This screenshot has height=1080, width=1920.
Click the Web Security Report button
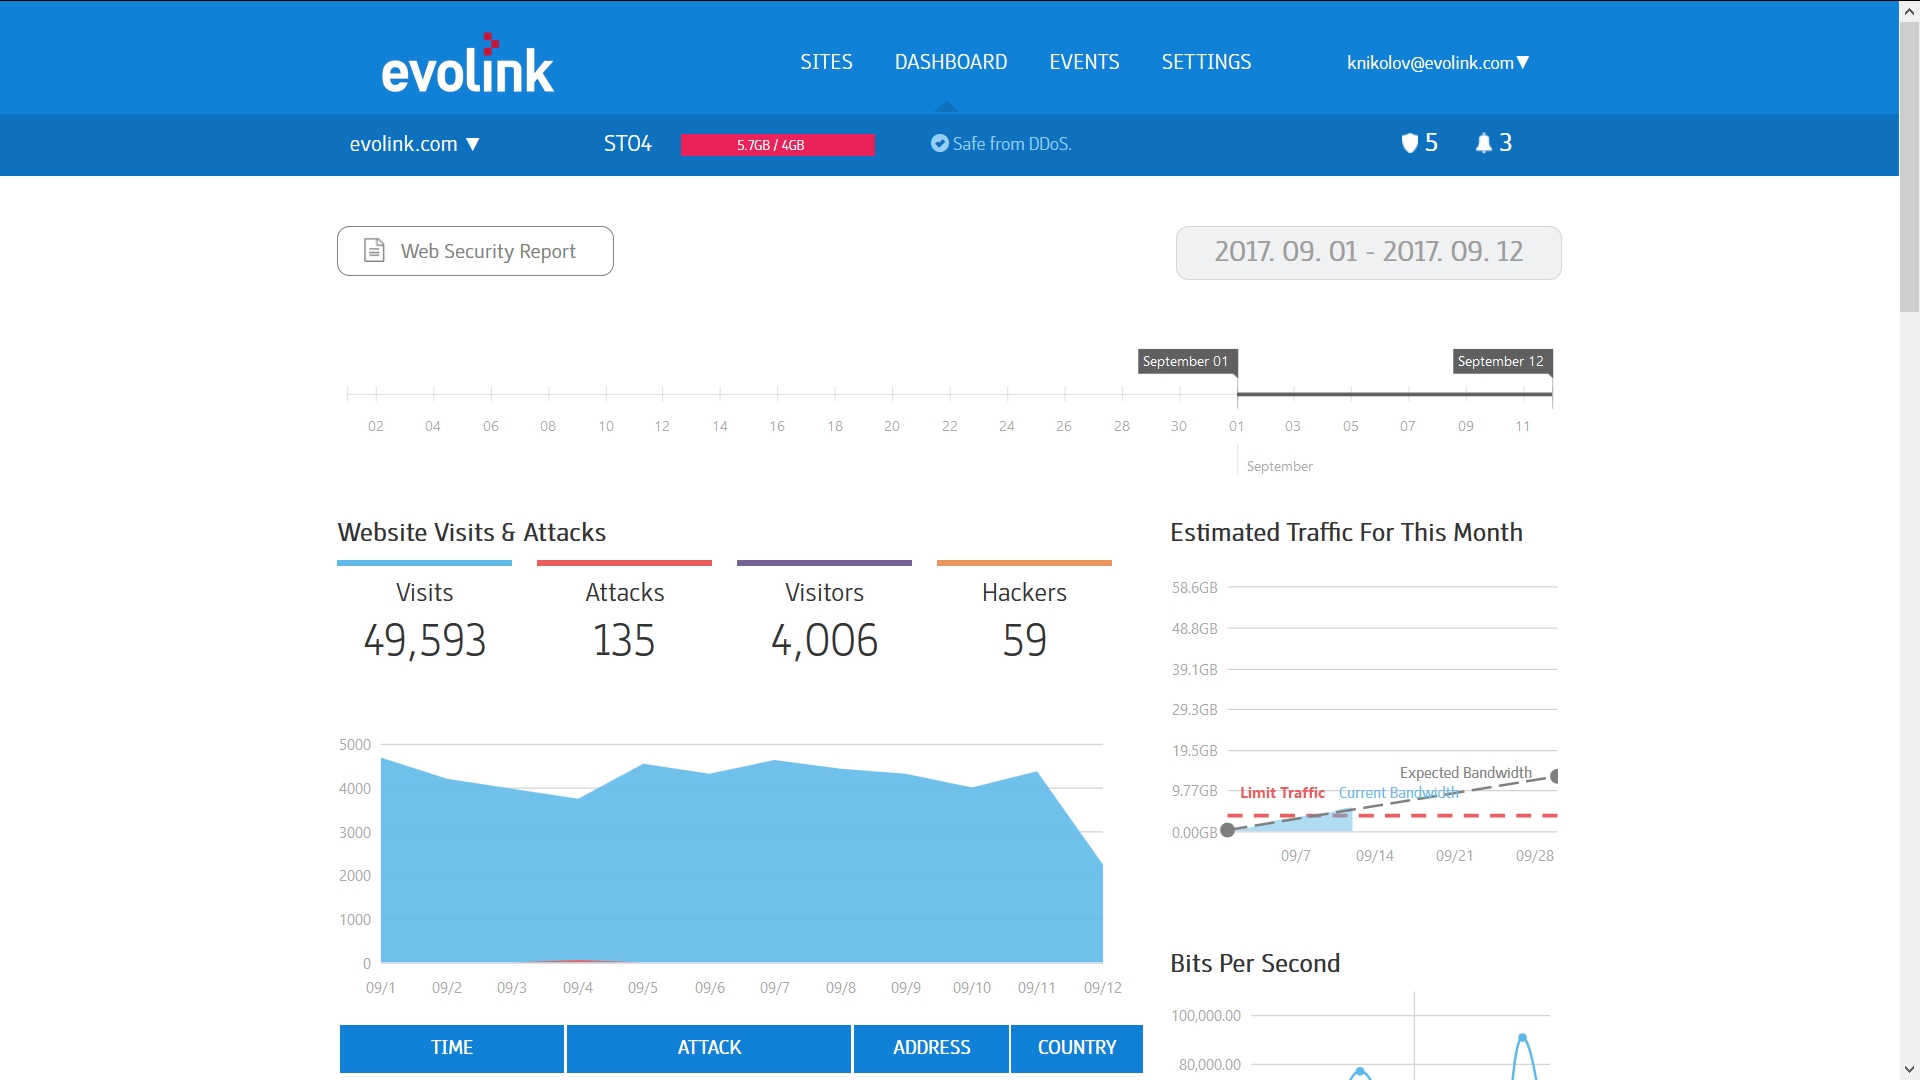475,251
